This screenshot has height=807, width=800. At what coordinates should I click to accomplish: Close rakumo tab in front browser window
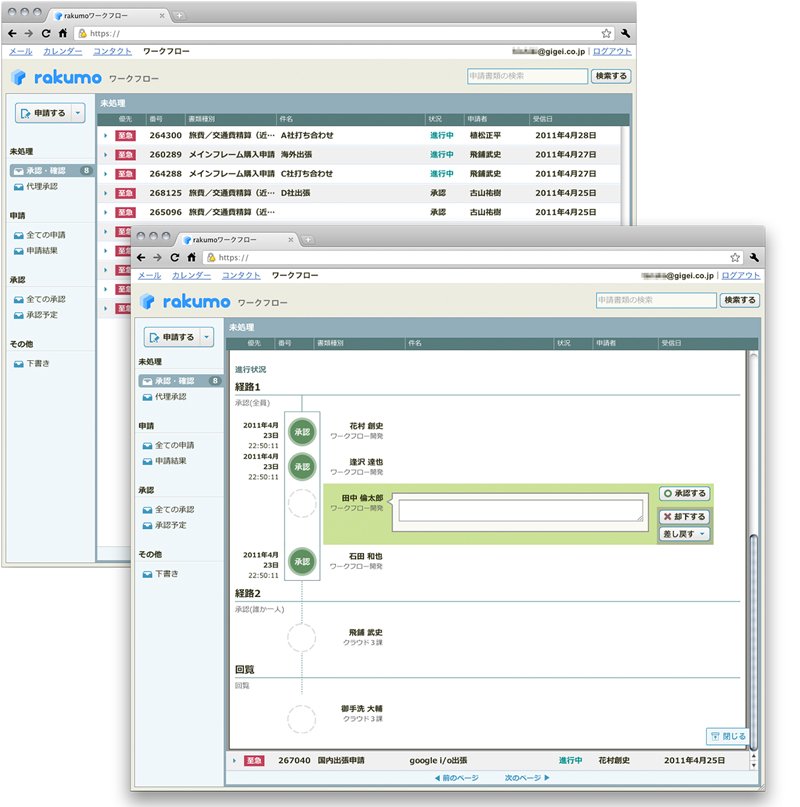tap(291, 240)
